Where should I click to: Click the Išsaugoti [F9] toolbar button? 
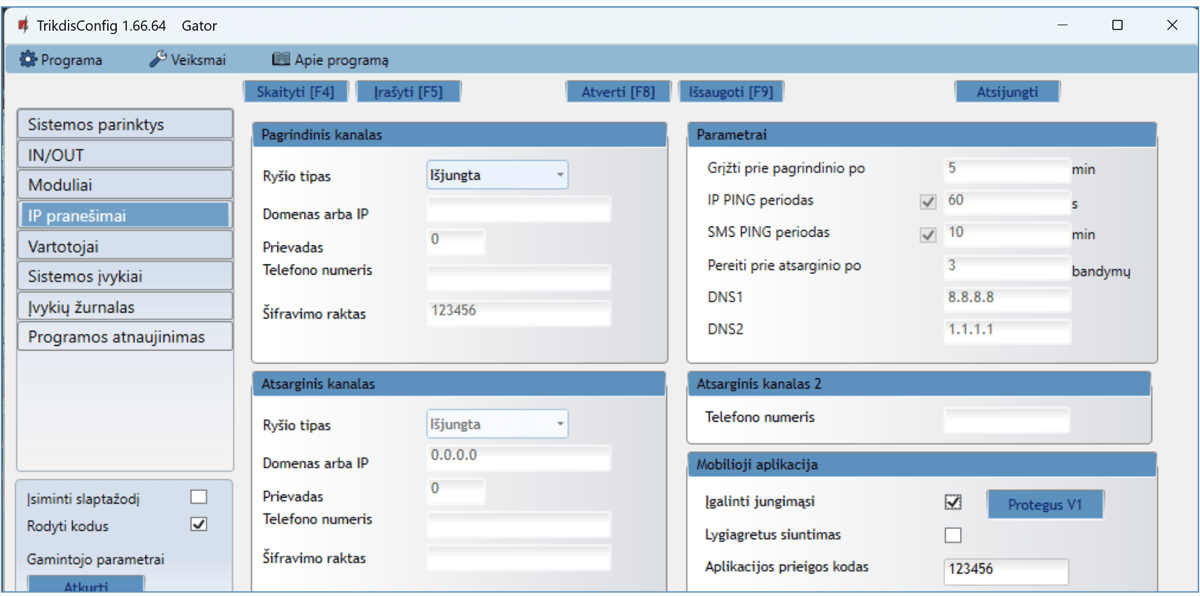coord(730,92)
